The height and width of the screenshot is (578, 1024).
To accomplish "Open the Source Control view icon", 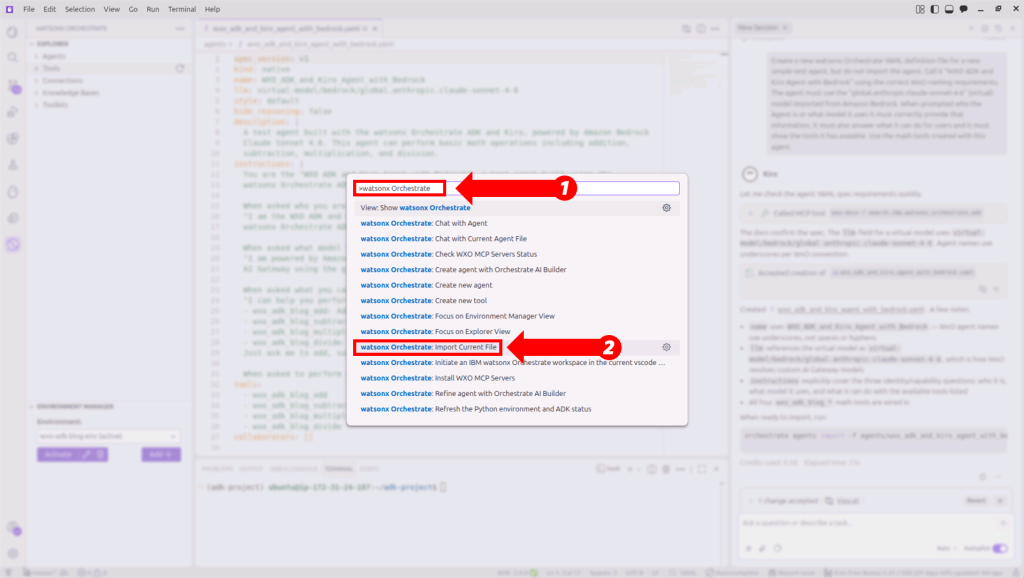I will coord(12,85).
